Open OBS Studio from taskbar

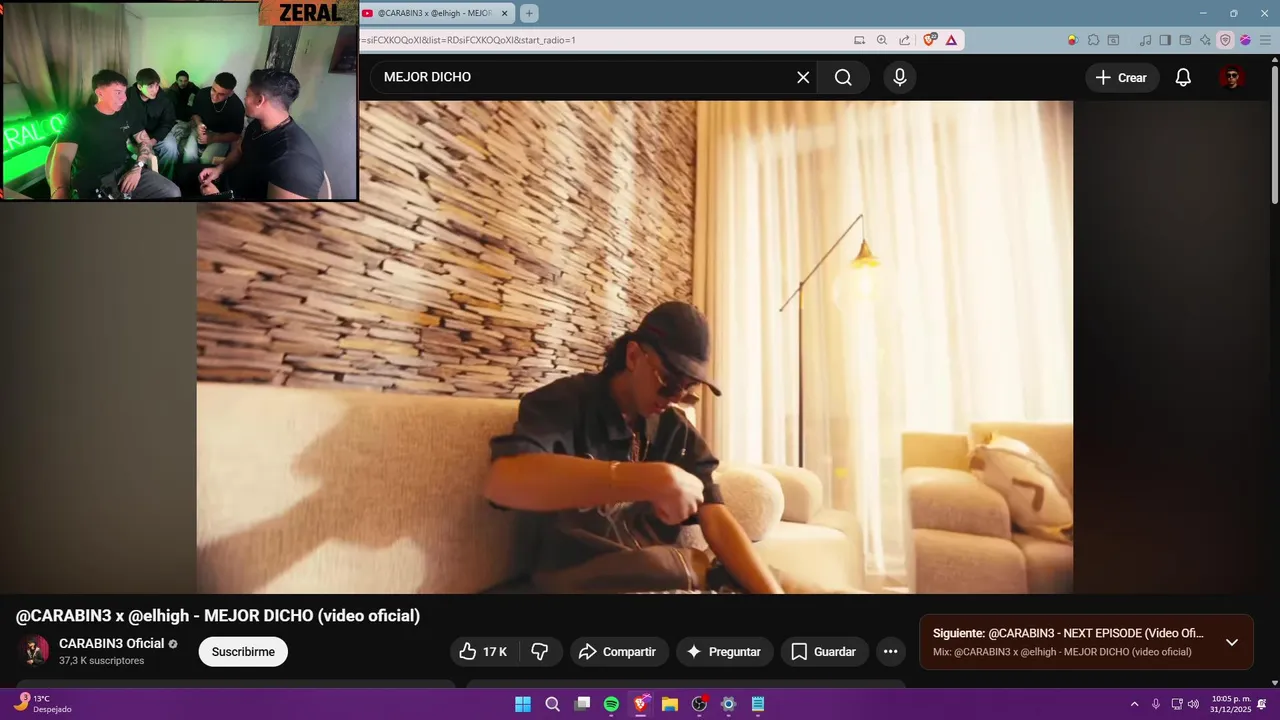(x=699, y=704)
